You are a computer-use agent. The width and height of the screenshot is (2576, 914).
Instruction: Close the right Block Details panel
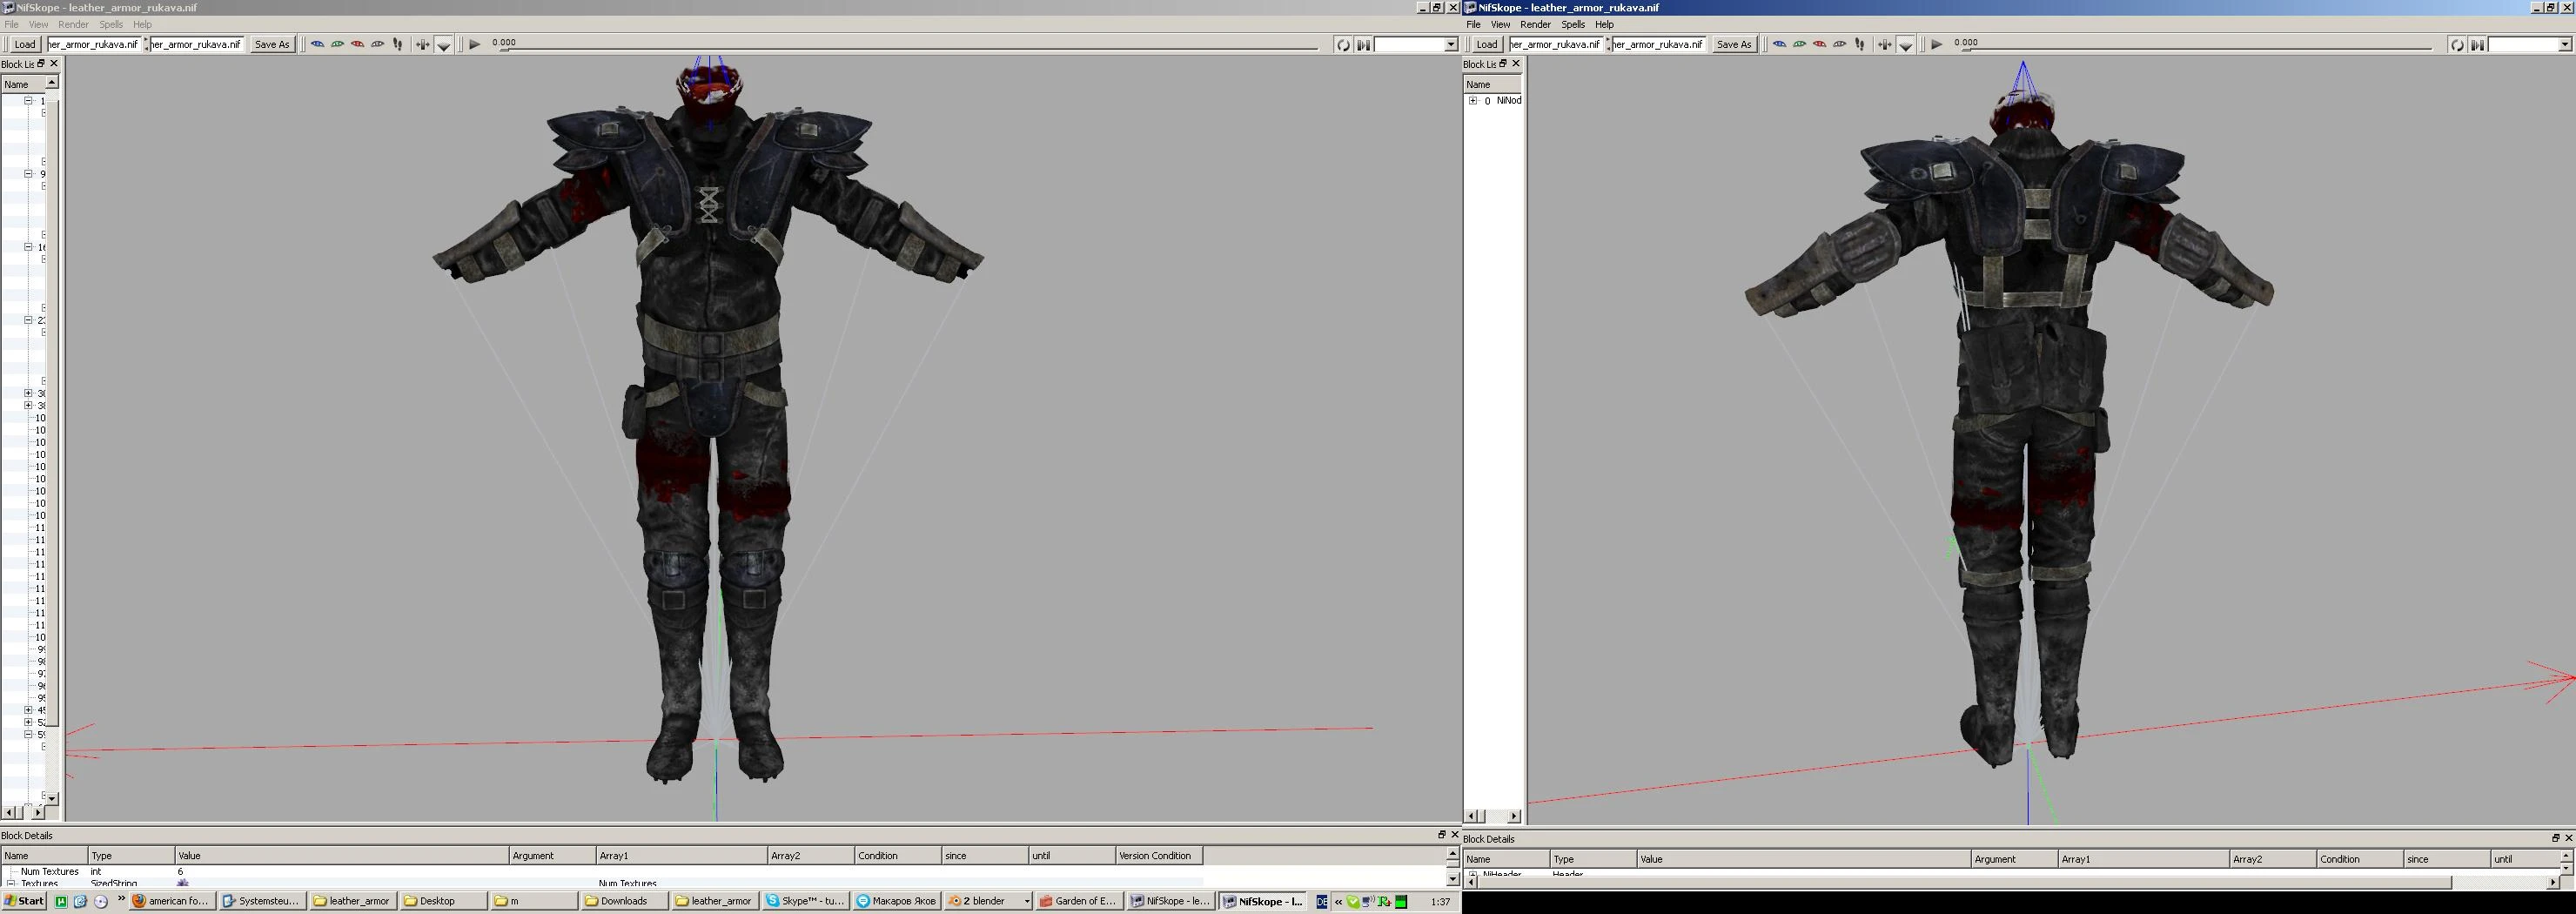point(2568,838)
